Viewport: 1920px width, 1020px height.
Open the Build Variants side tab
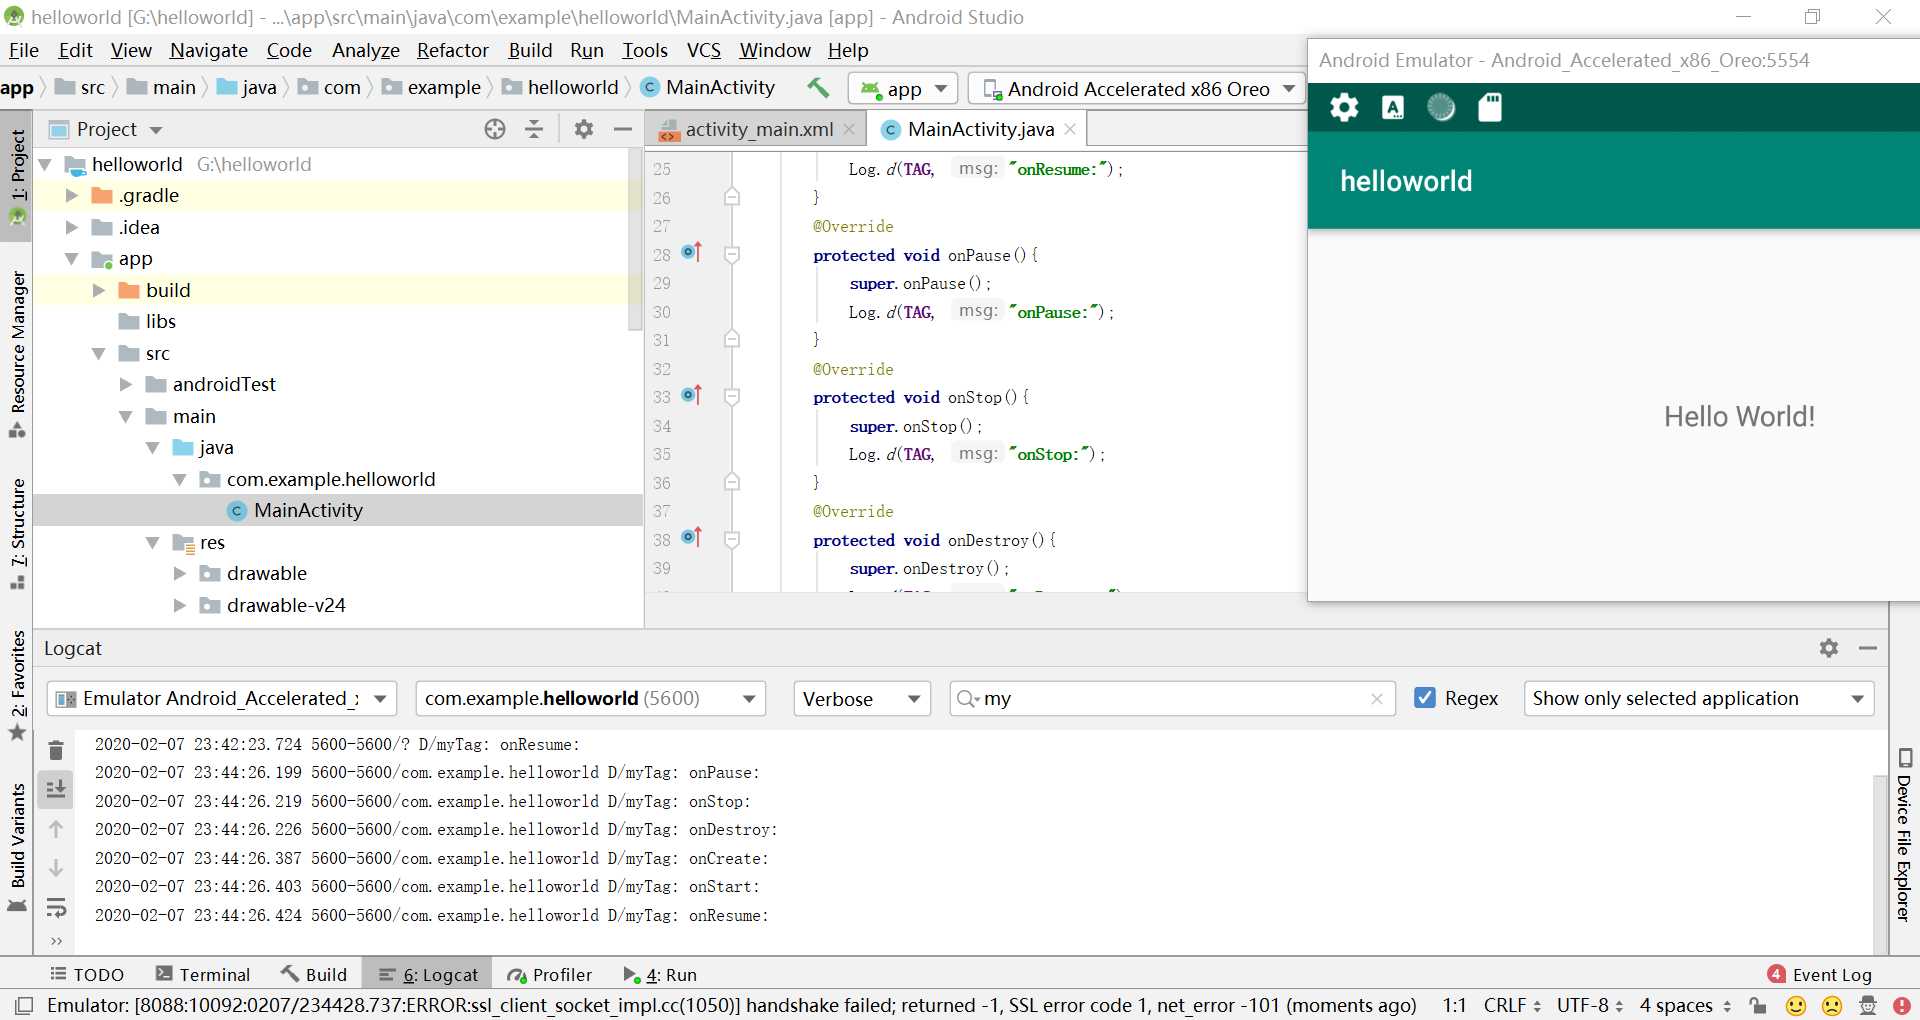(x=18, y=847)
